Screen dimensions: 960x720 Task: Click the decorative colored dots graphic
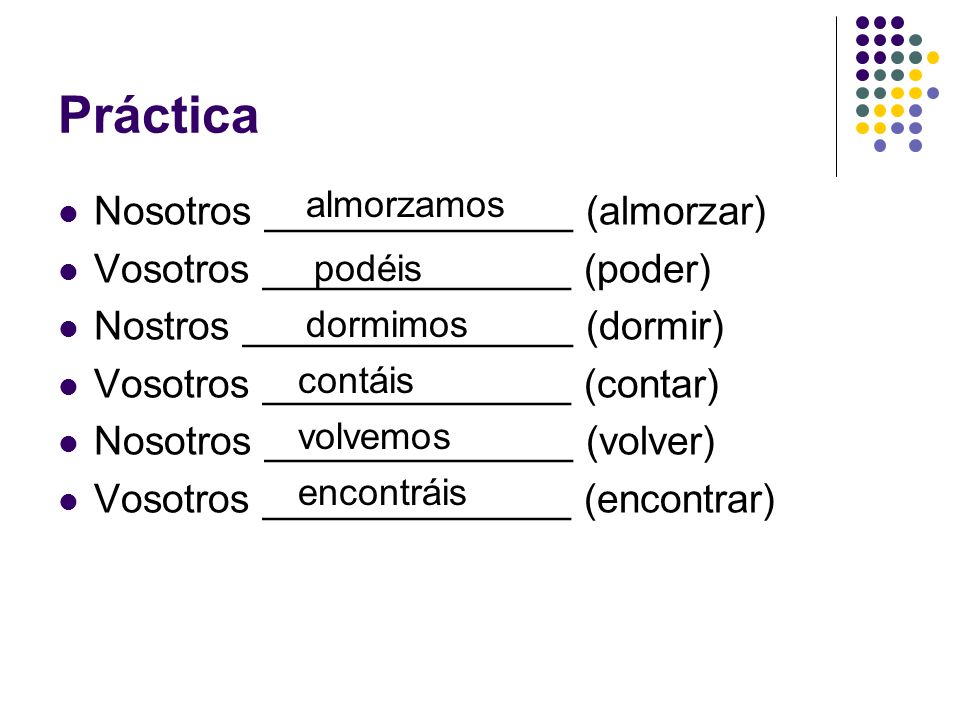click(897, 84)
